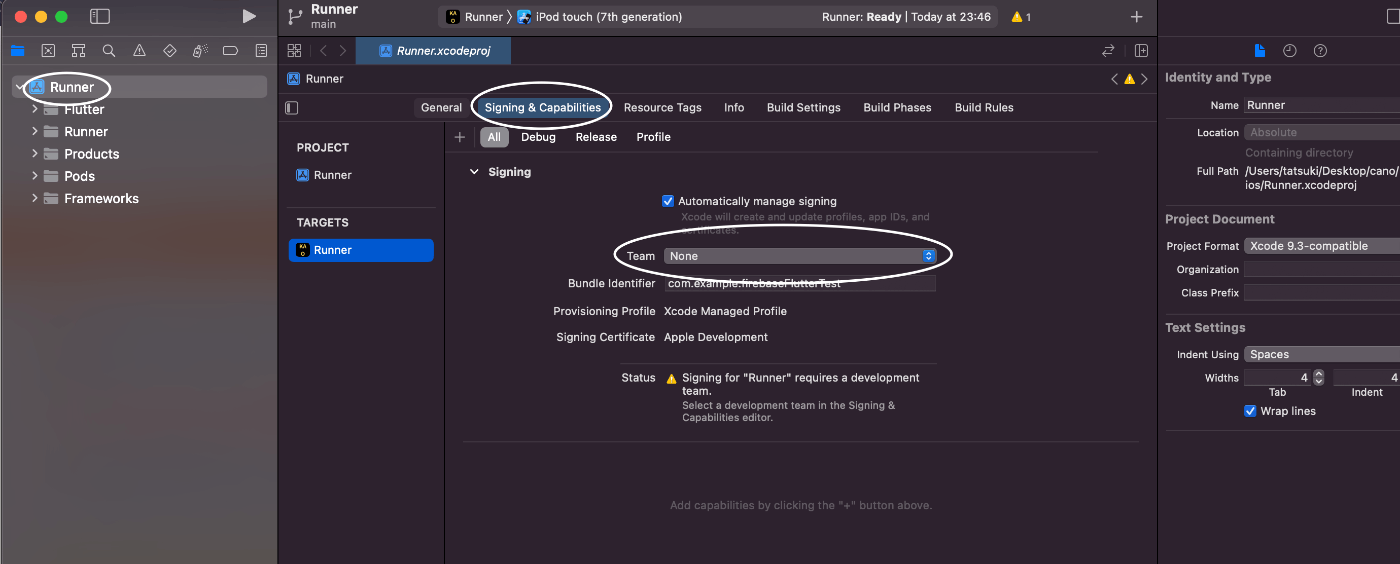Select Runner under PROJECT
The width and height of the screenshot is (1400, 564).
pos(324,175)
